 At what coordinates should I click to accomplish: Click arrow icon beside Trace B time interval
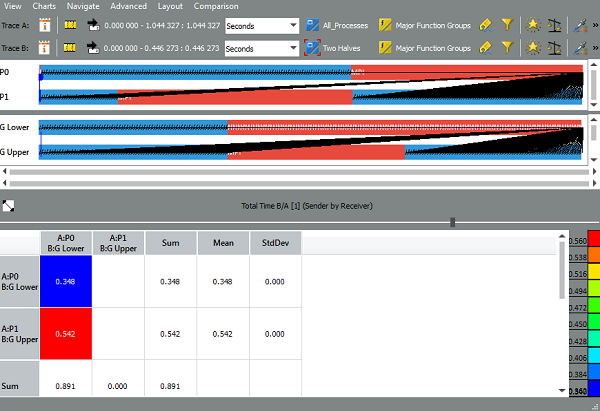click(x=93, y=48)
